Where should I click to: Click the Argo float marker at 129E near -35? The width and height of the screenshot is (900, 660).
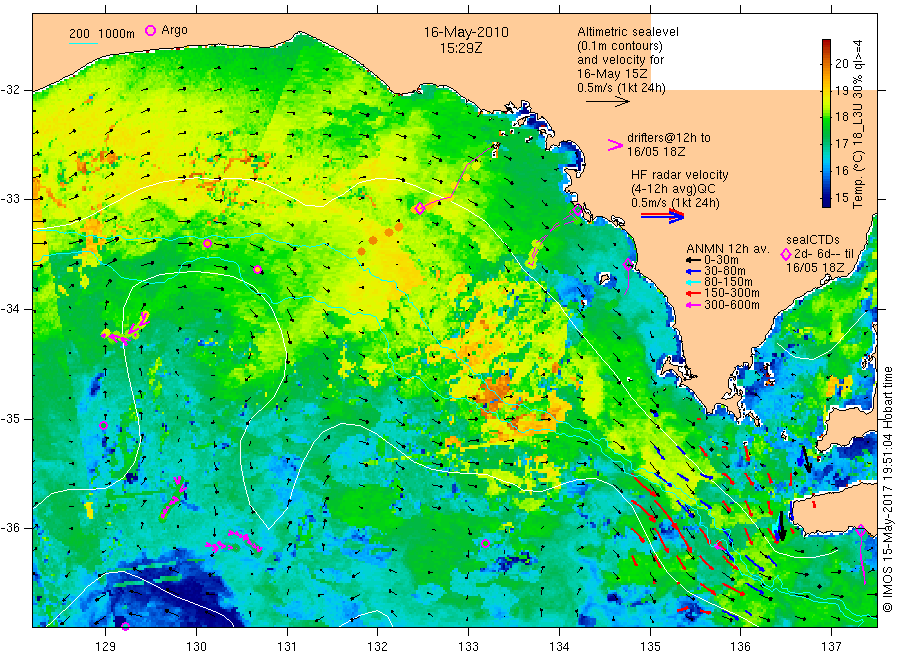(x=103, y=426)
